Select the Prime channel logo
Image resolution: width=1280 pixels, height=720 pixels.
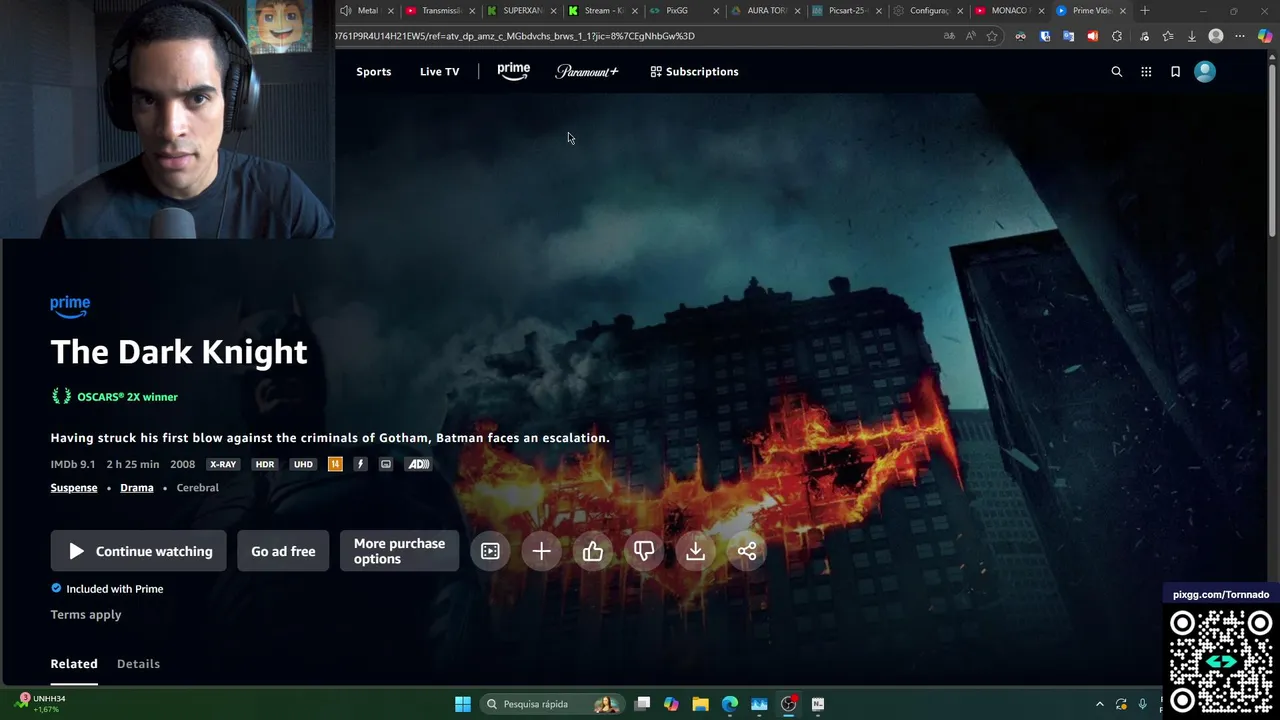pos(514,71)
